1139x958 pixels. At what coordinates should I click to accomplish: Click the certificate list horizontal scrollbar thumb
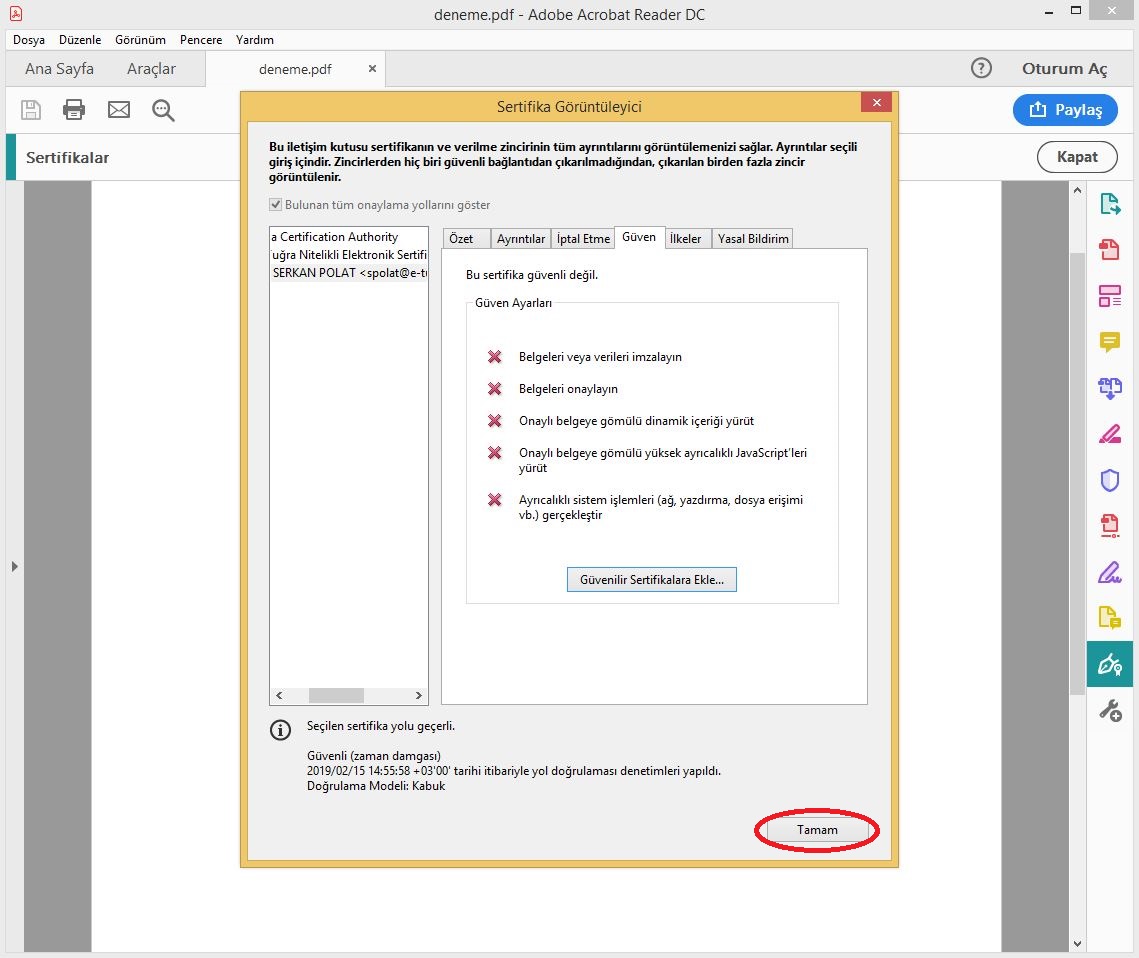pos(336,695)
